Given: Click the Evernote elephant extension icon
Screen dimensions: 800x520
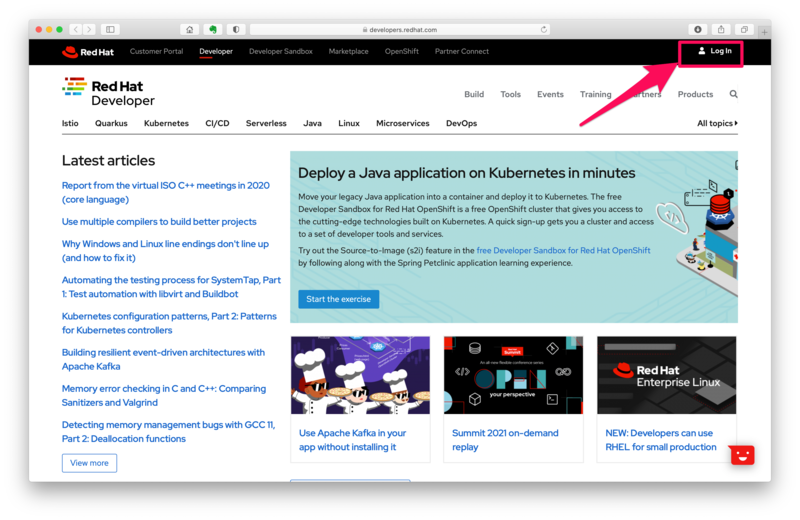Looking at the screenshot, I should tap(213, 30).
